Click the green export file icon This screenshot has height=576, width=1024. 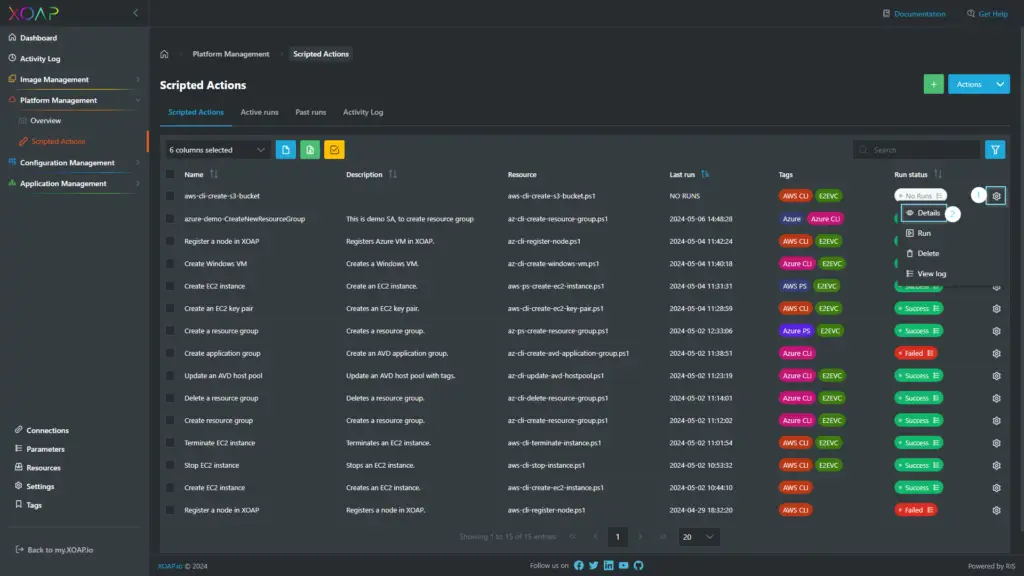310,150
